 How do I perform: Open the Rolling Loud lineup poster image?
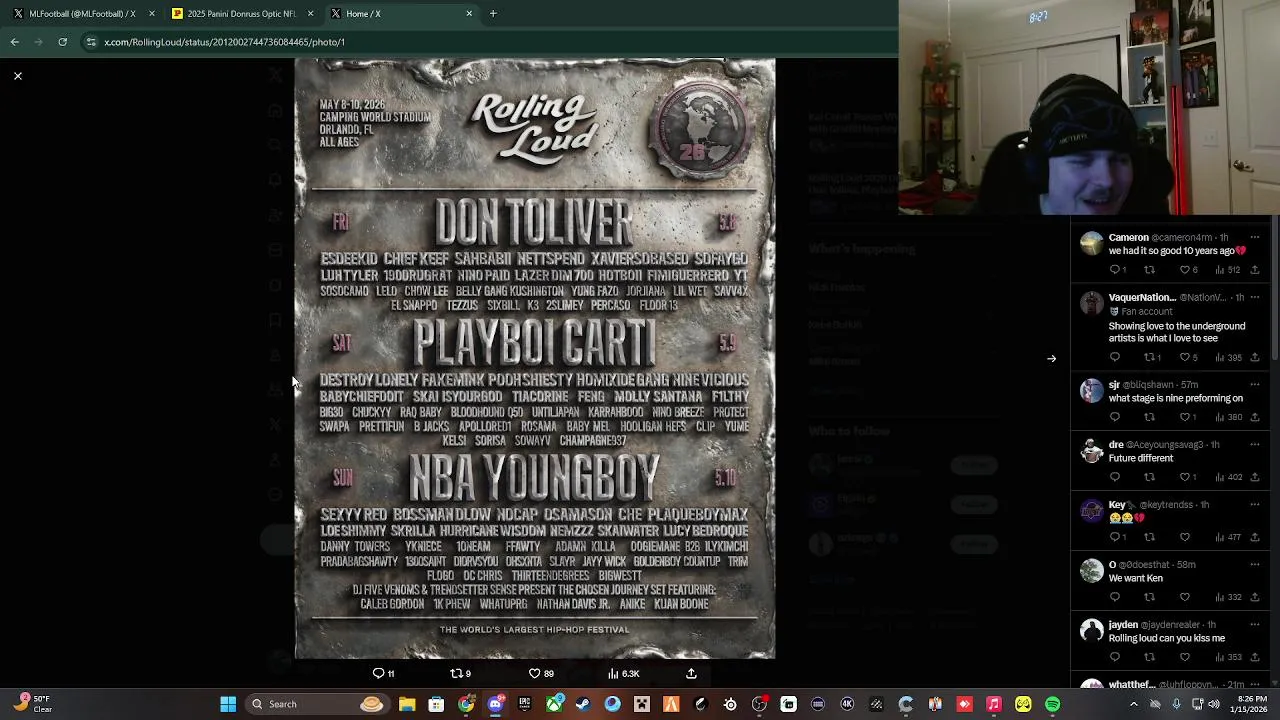click(535, 358)
